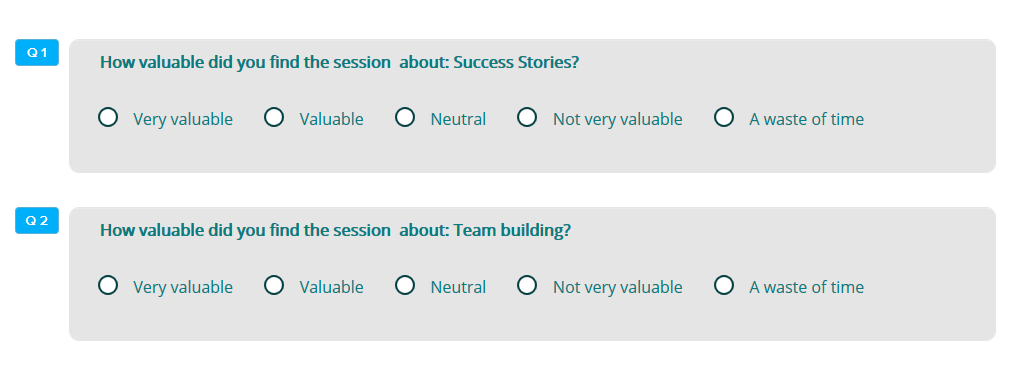Viewport: 1013px width, 378px height.
Task: Select A waste of time radio for Team building
Action: (724, 285)
